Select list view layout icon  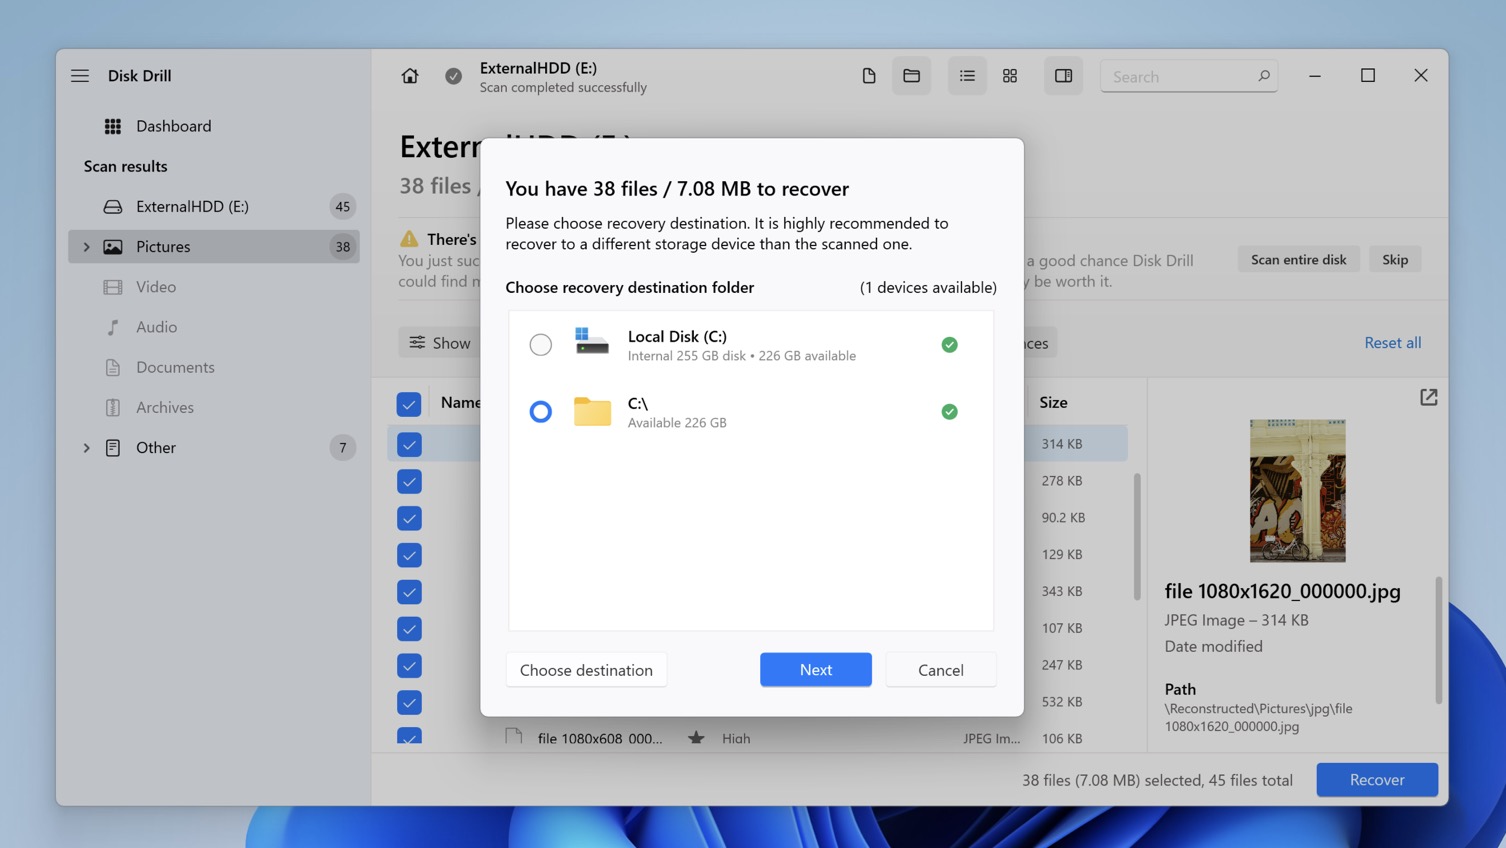(967, 76)
